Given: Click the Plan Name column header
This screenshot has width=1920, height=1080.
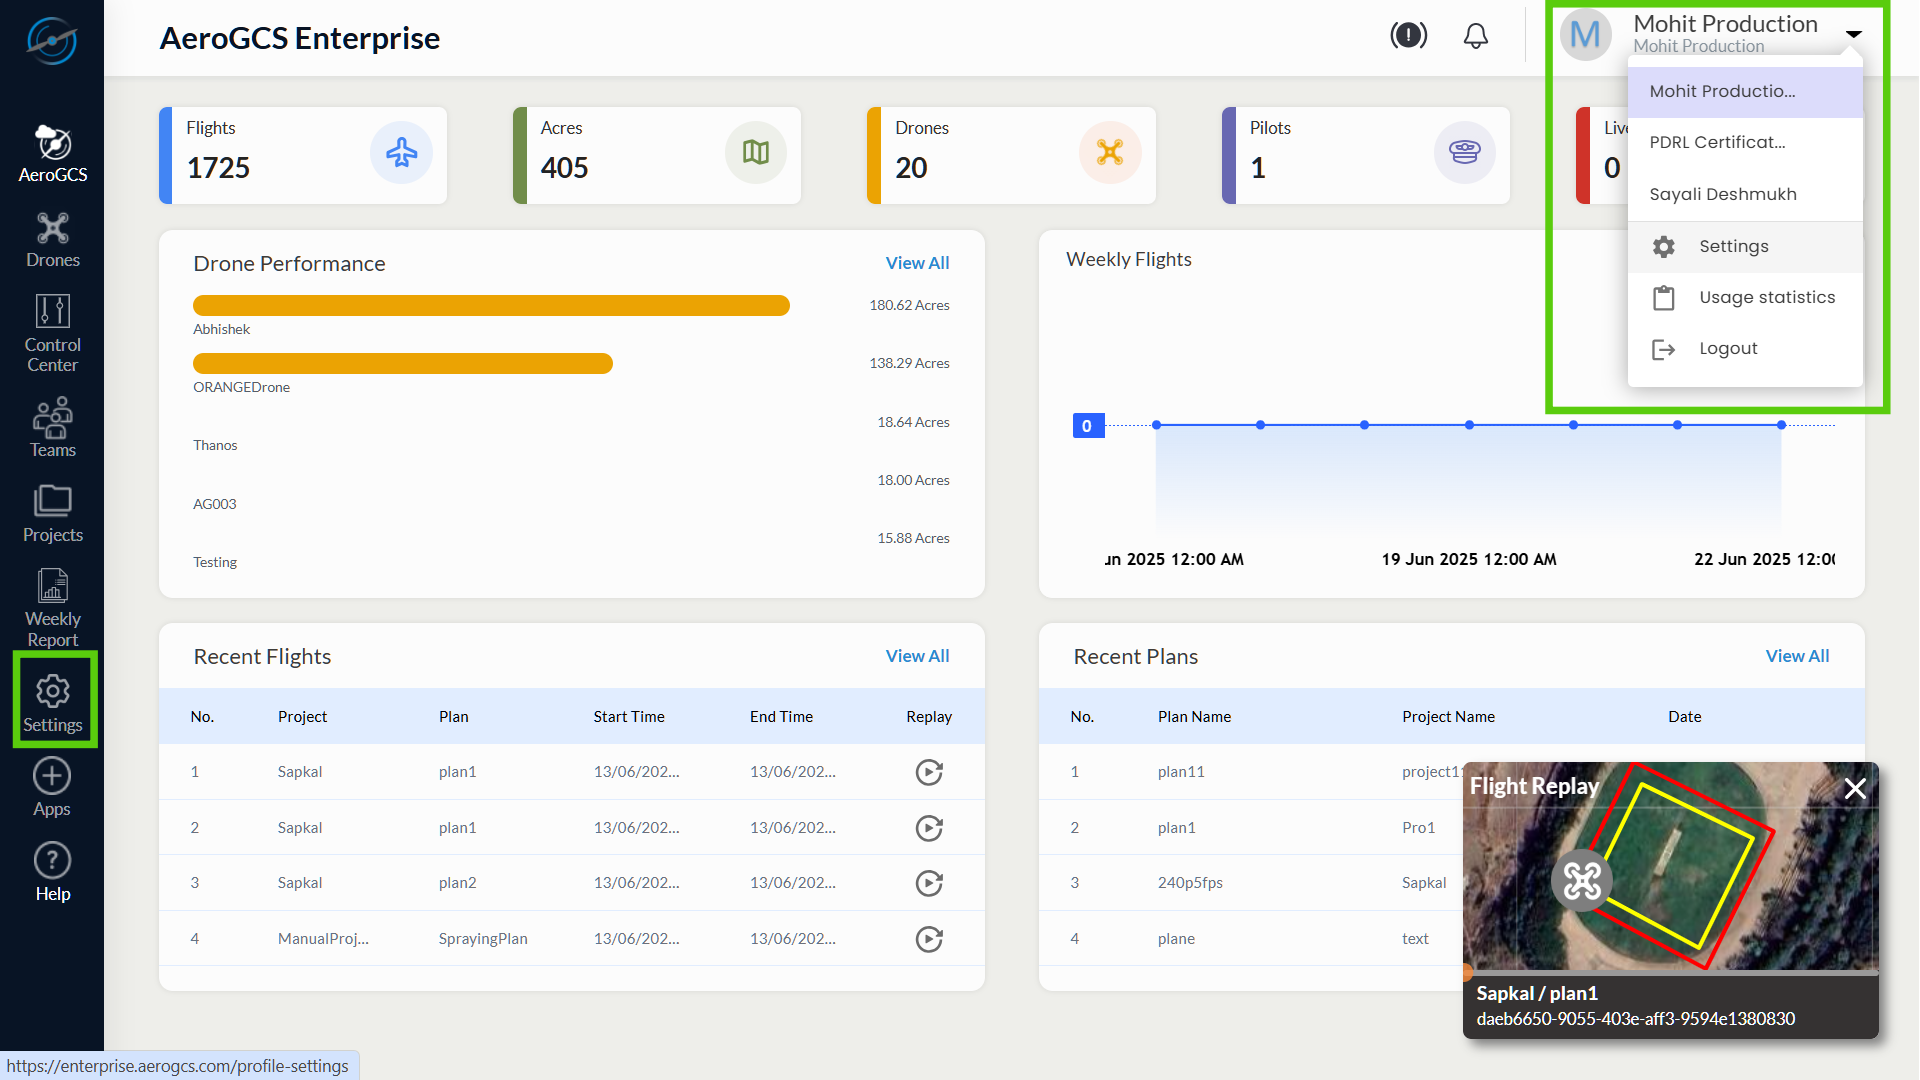Looking at the screenshot, I should click(x=1194, y=717).
